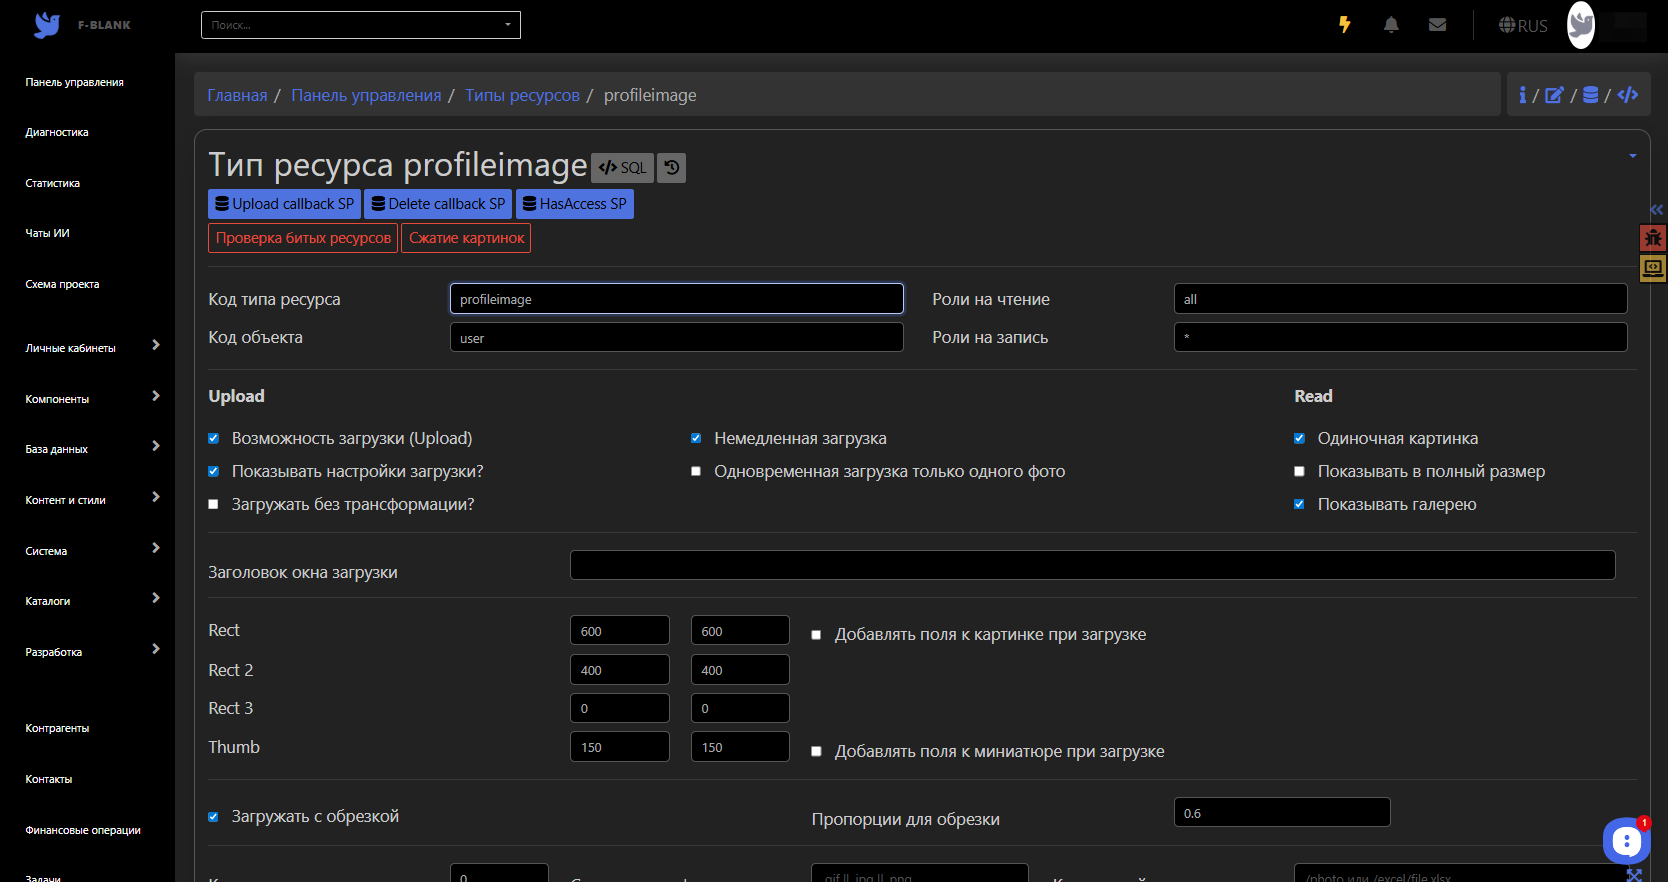Enable "Загружать без трансформации?" checkbox
The width and height of the screenshot is (1668, 882).
[x=213, y=505]
